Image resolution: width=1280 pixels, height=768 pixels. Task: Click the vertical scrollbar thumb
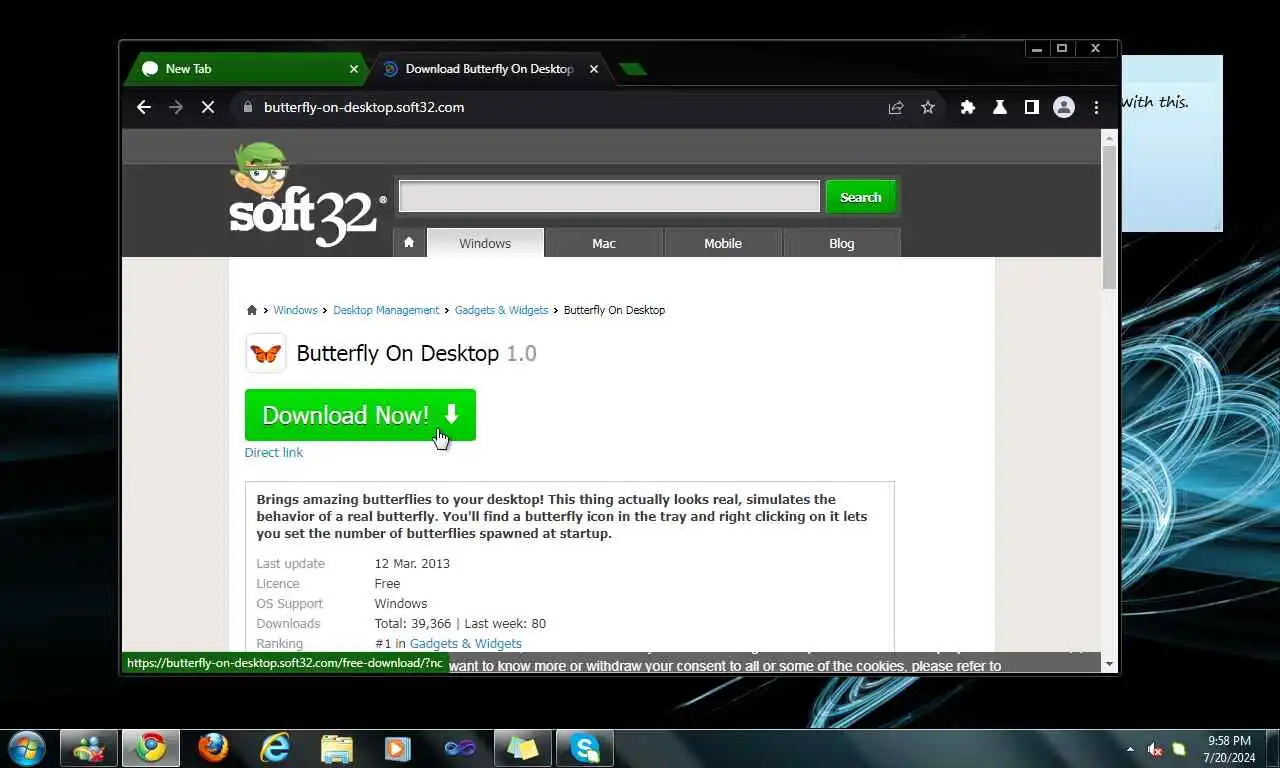pos(1109,217)
